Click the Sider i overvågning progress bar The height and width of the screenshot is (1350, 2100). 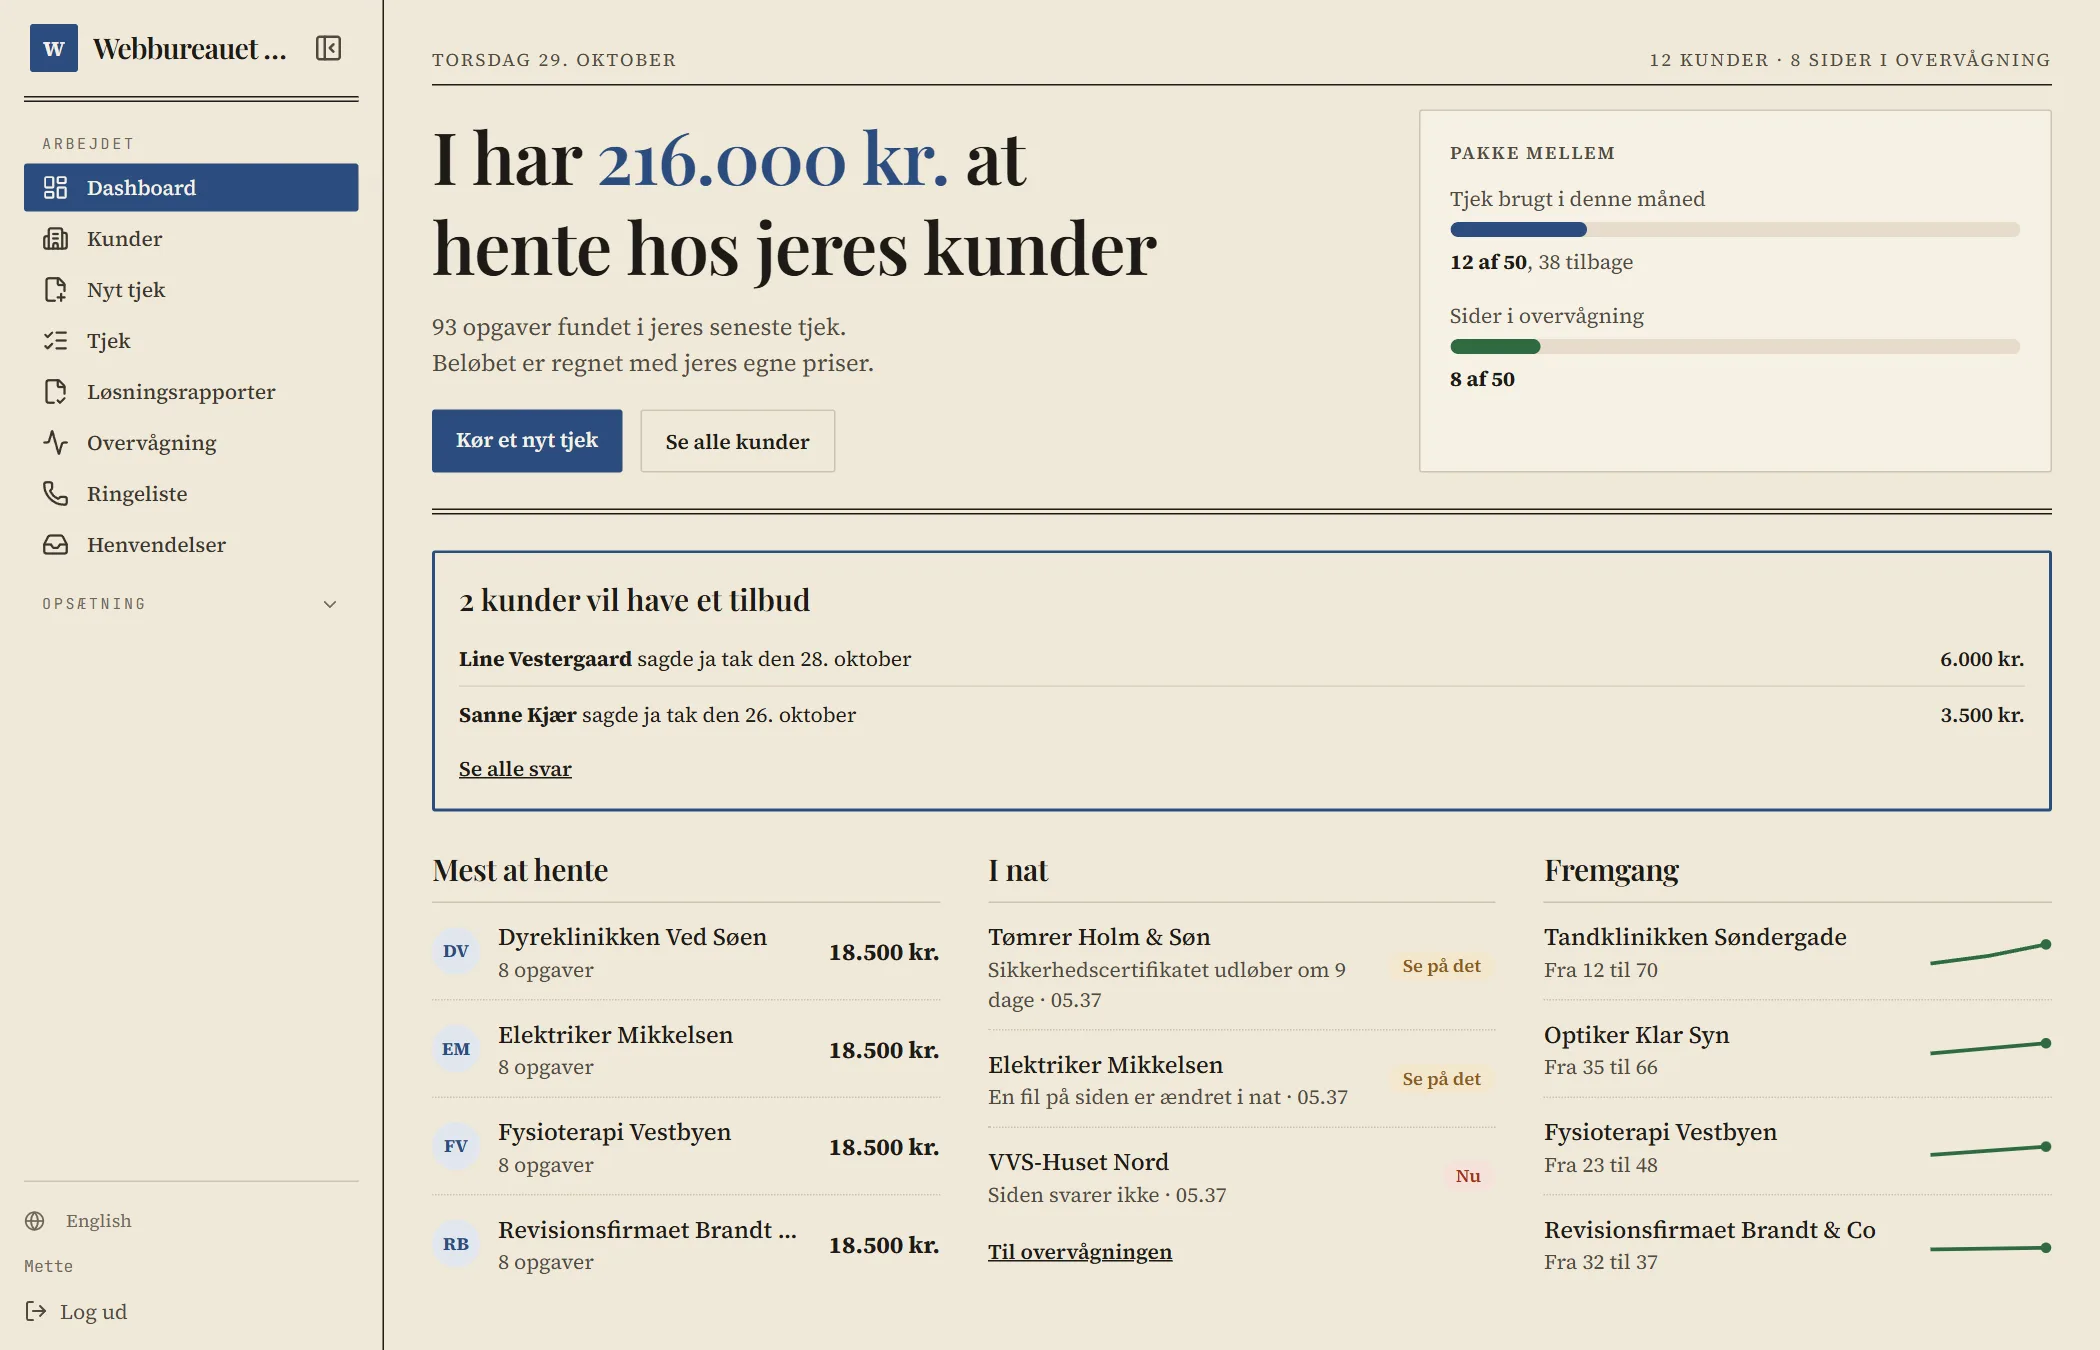coord(1735,346)
